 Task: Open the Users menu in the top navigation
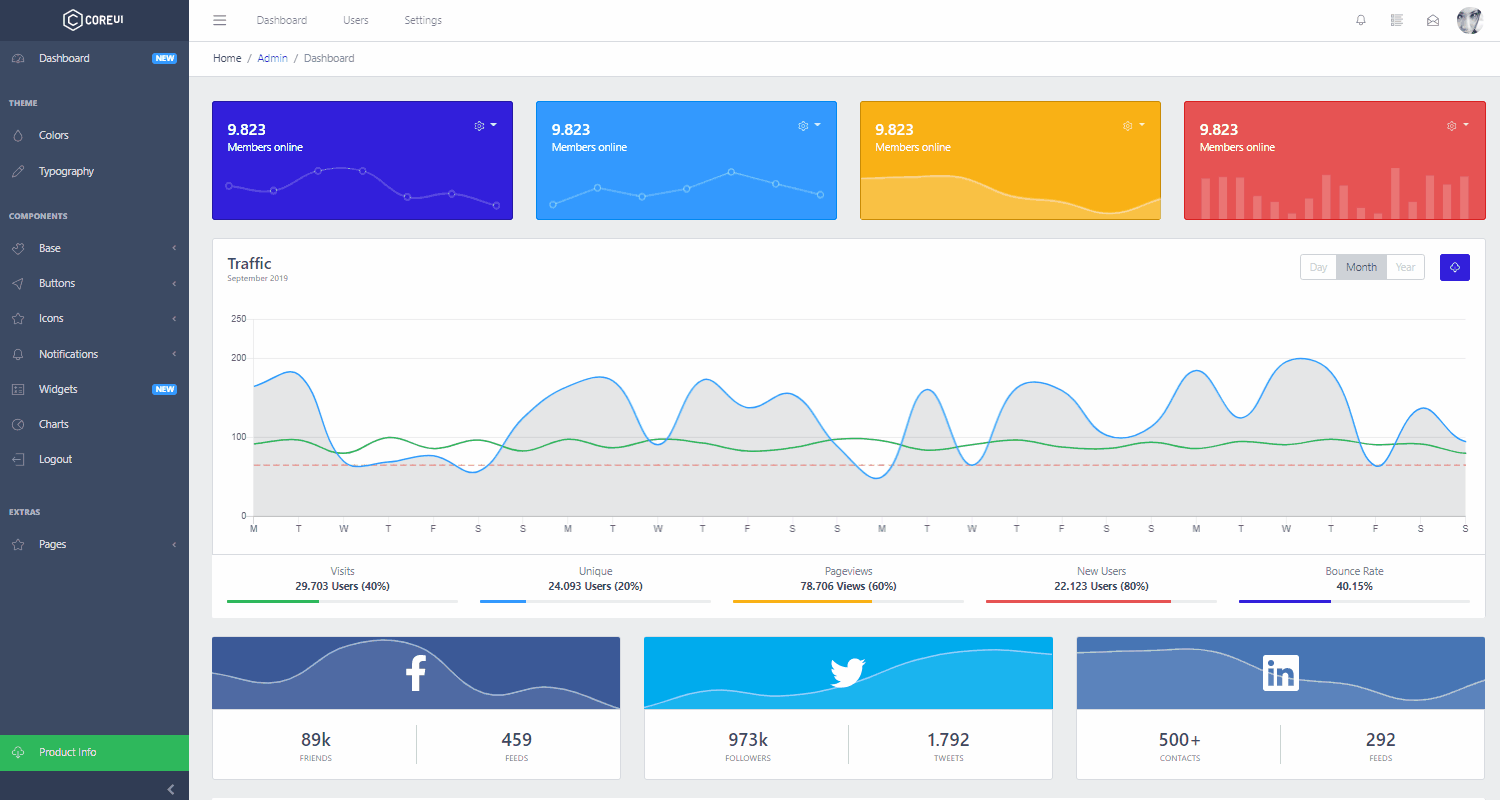coord(355,20)
